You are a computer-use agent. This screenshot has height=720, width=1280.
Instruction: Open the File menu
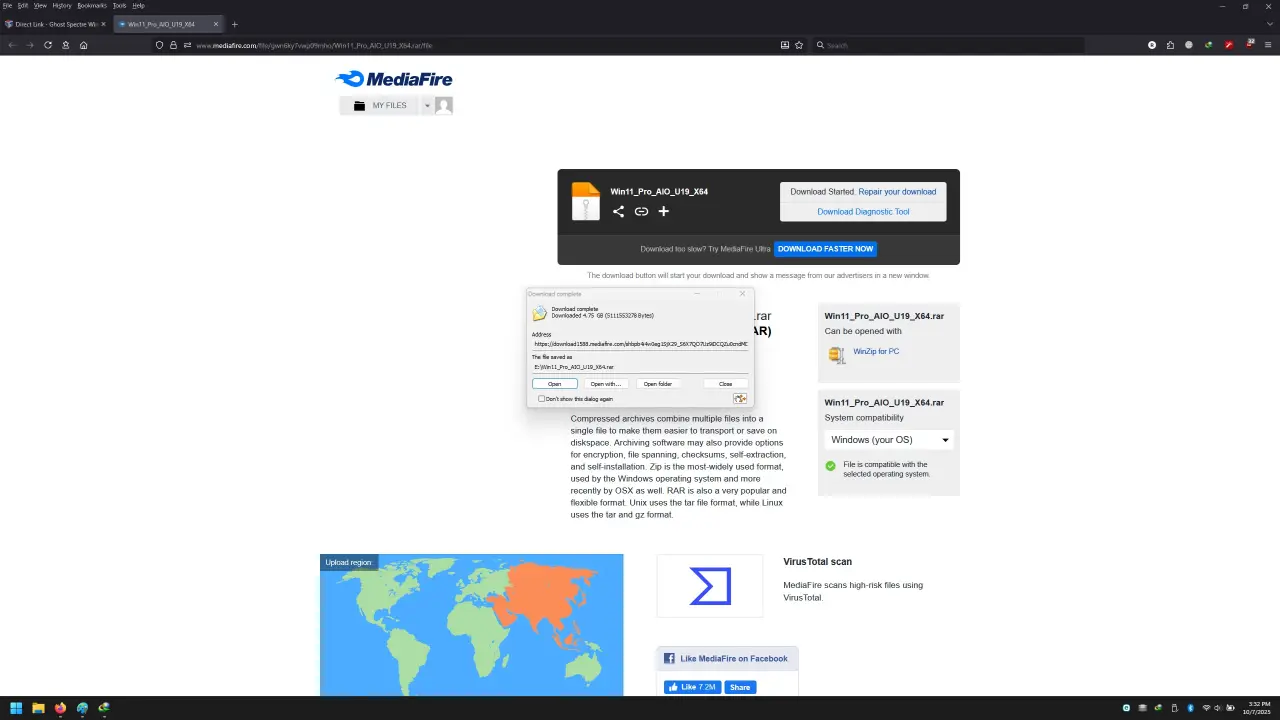[7, 5]
